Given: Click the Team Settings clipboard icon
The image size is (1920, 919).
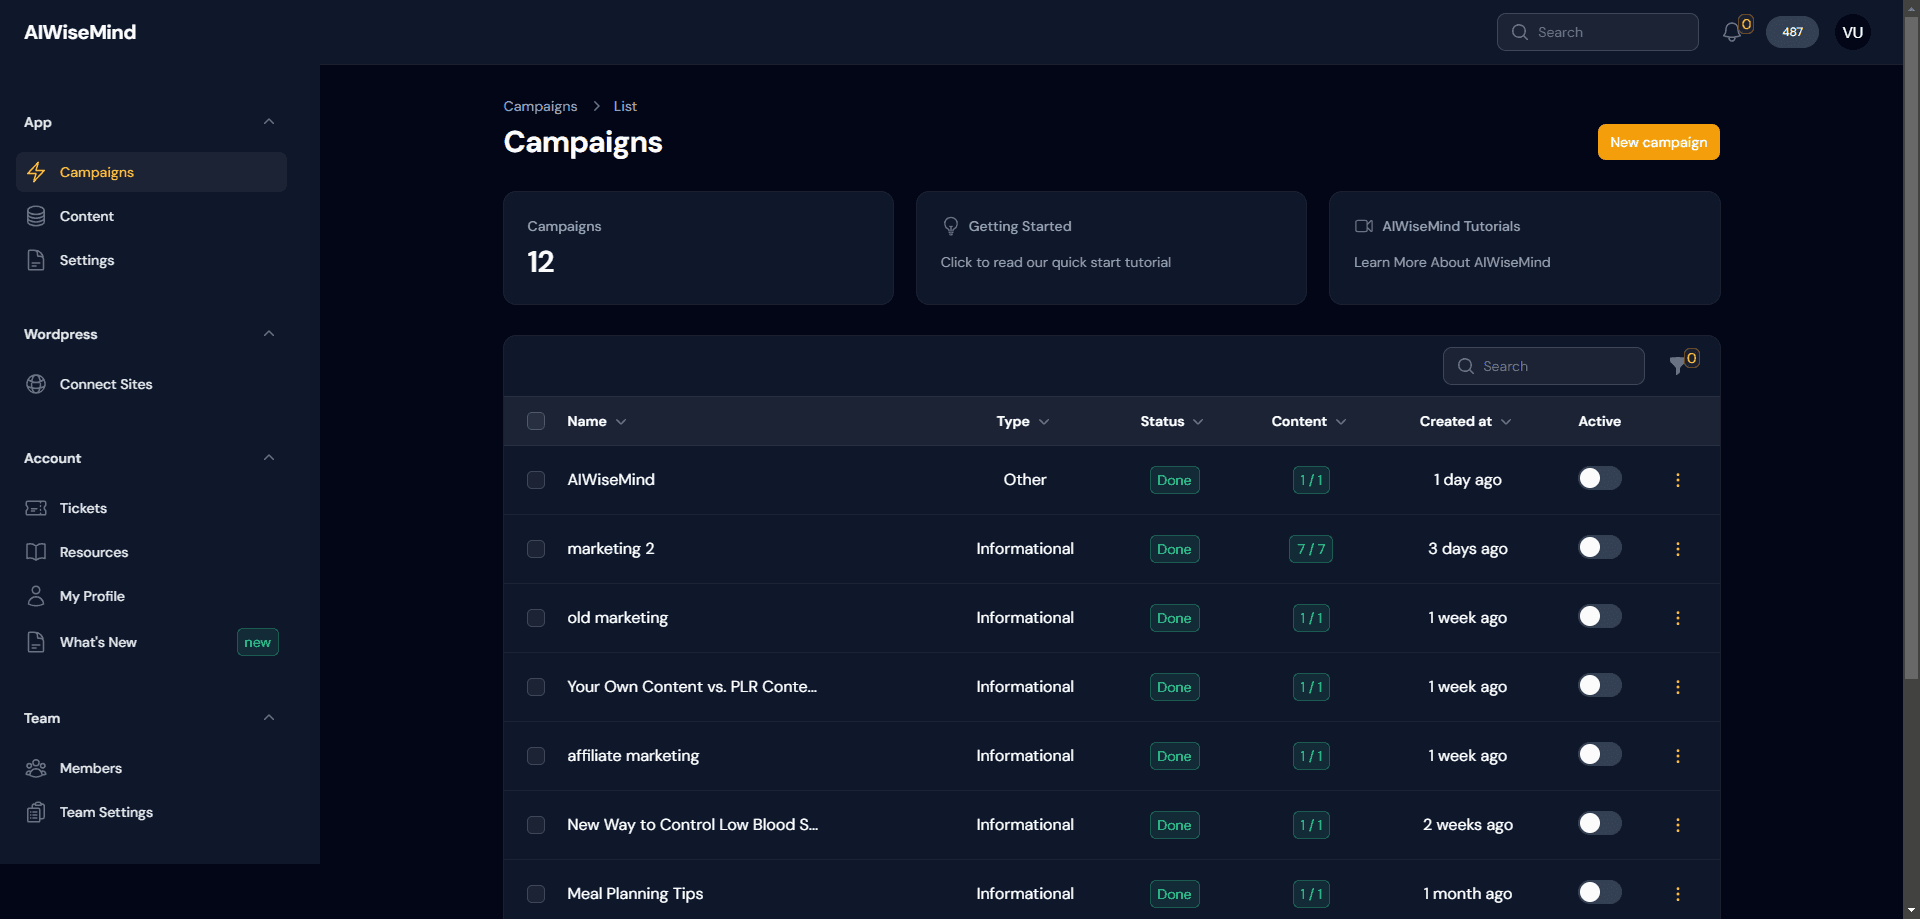Looking at the screenshot, I should 36,812.
